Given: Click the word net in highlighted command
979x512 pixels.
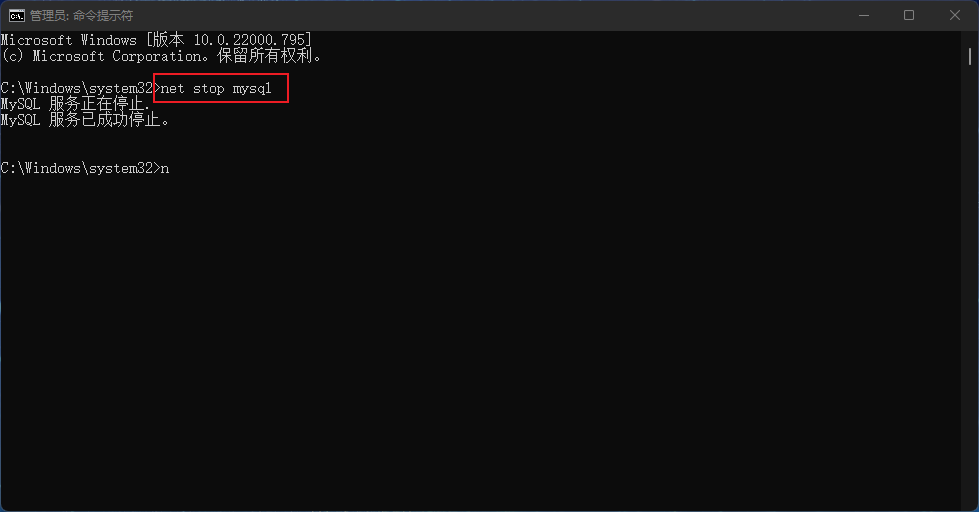Looking at the screenshot, I should 173,89.
